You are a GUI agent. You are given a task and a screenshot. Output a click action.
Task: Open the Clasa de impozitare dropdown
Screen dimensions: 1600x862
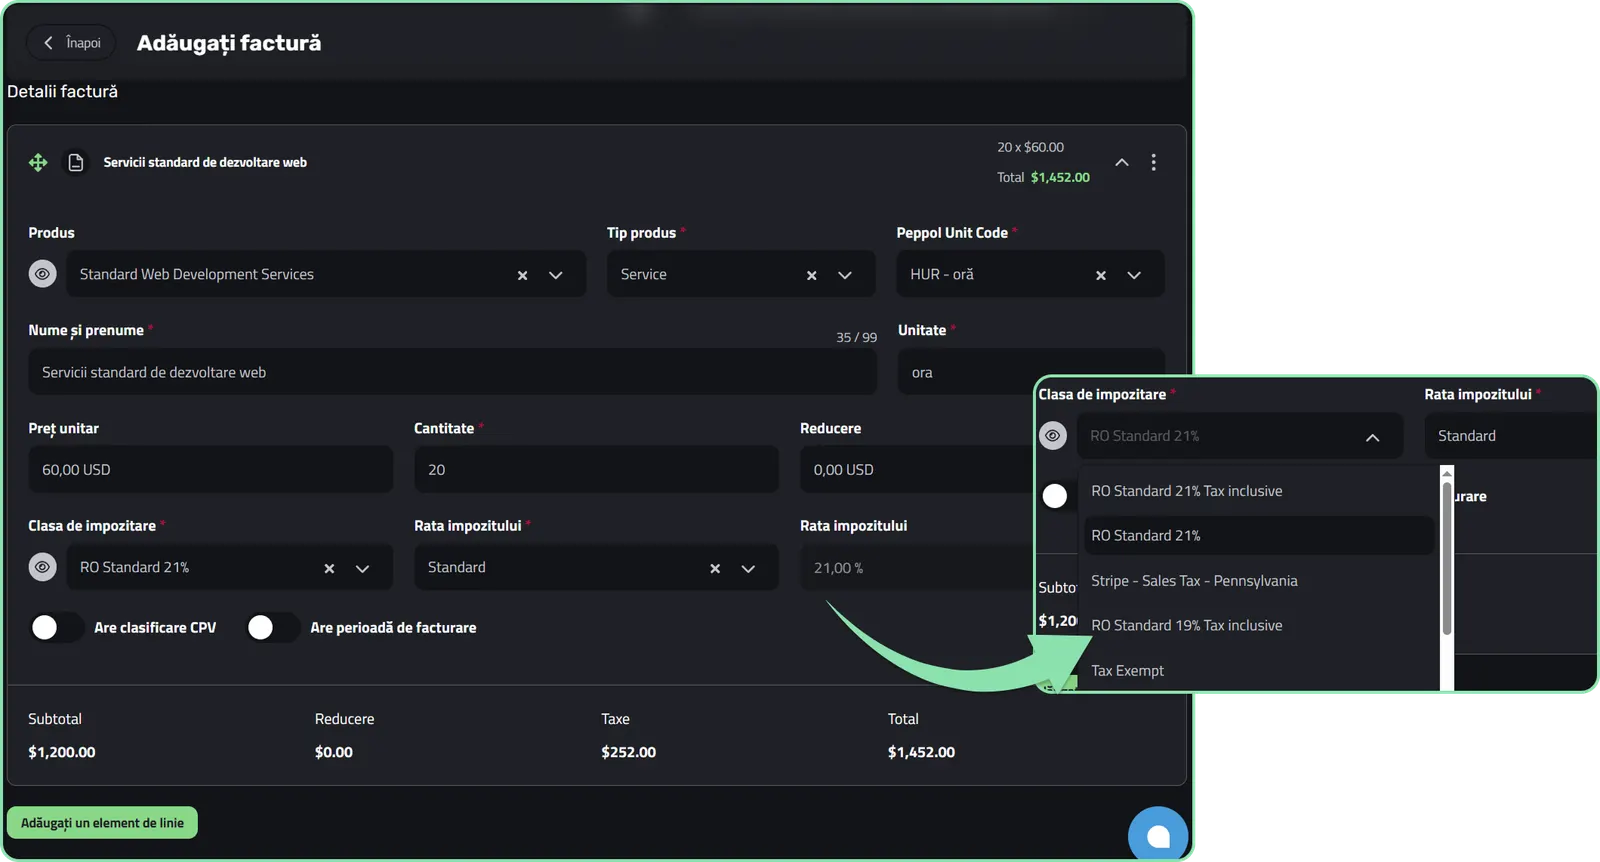(363, 568)
